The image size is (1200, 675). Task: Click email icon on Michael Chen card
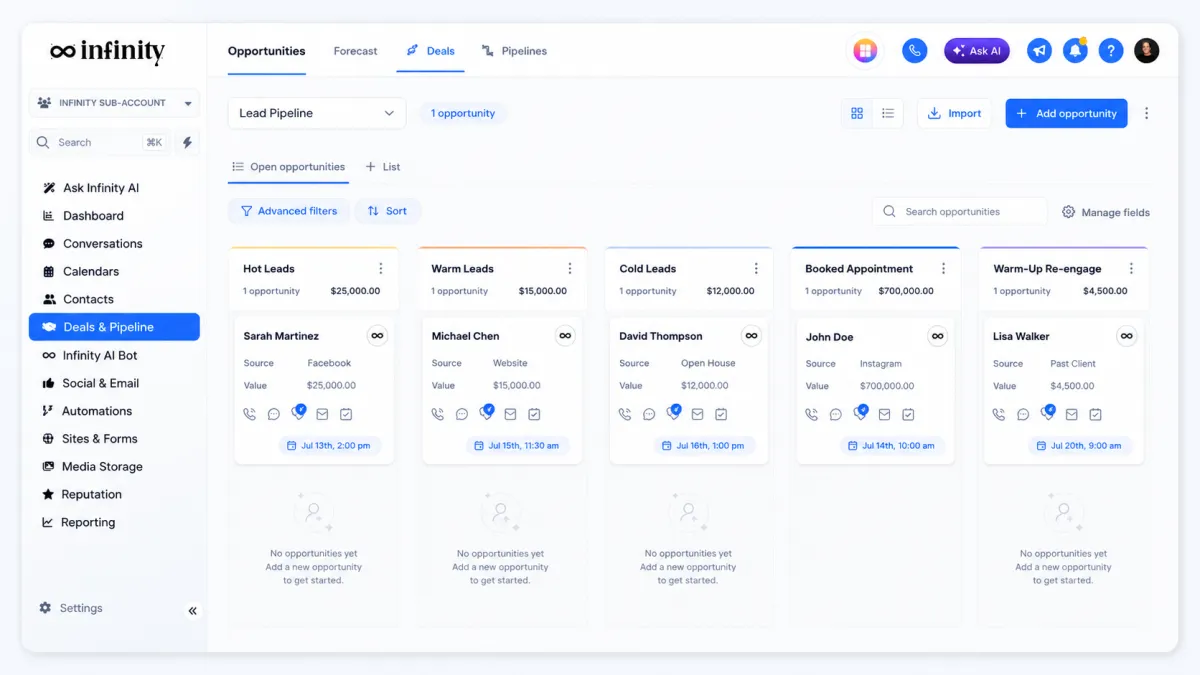click(x=510, y=414)
